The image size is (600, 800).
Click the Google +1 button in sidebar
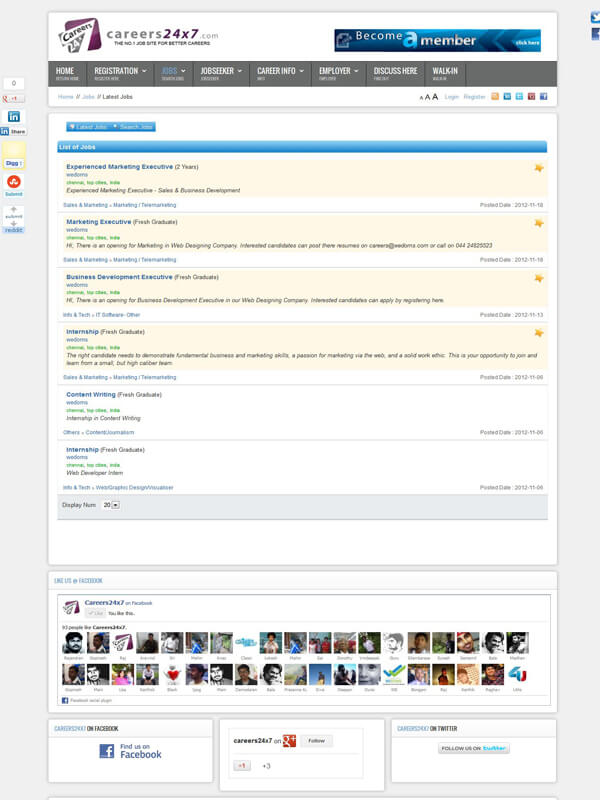[x=14, y=99]
